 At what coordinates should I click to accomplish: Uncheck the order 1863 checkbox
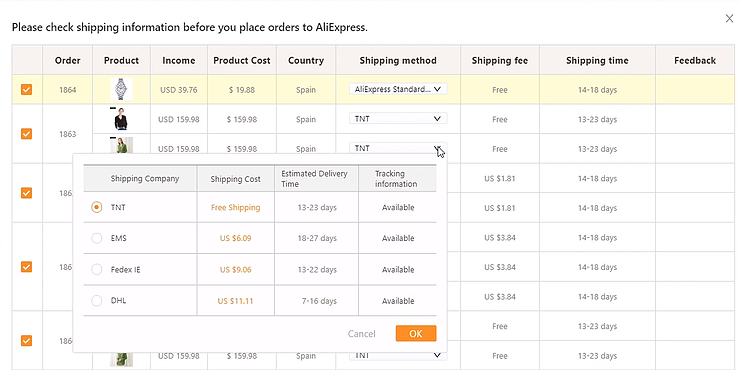pyautogui.click(x=26, y=134)
